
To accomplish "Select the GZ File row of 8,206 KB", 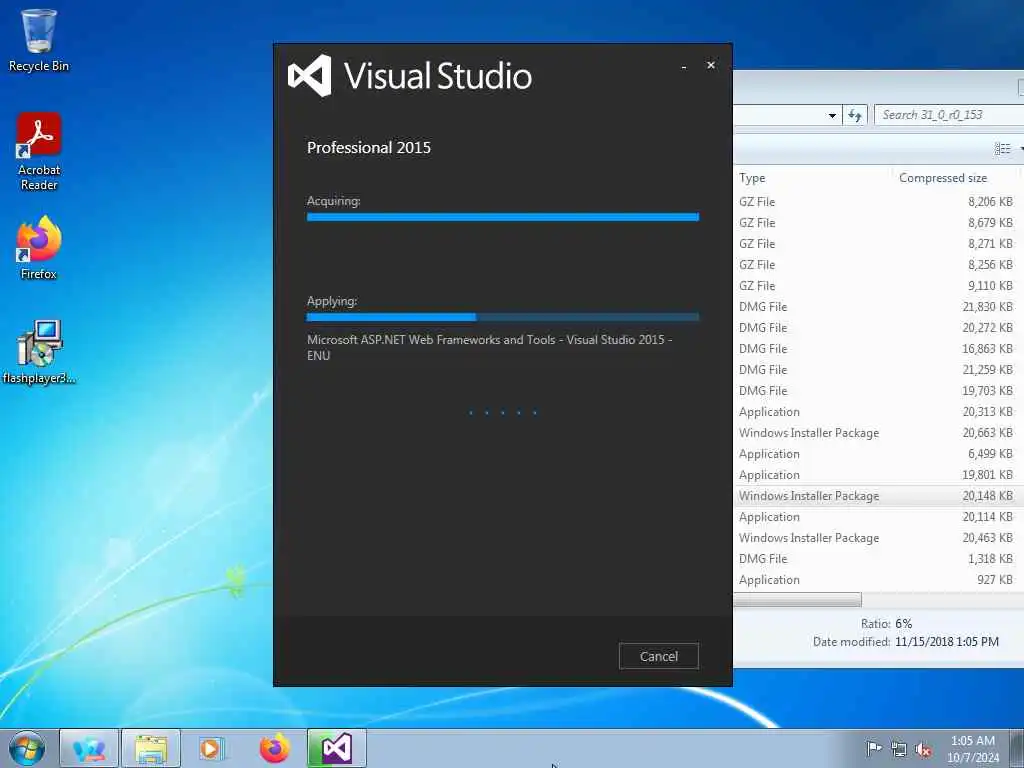I will (878, 202).
